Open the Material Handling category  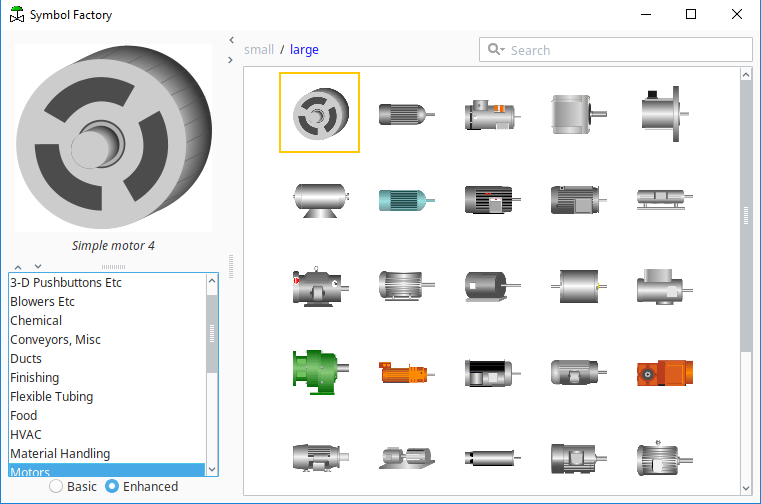tap(107, 453)
